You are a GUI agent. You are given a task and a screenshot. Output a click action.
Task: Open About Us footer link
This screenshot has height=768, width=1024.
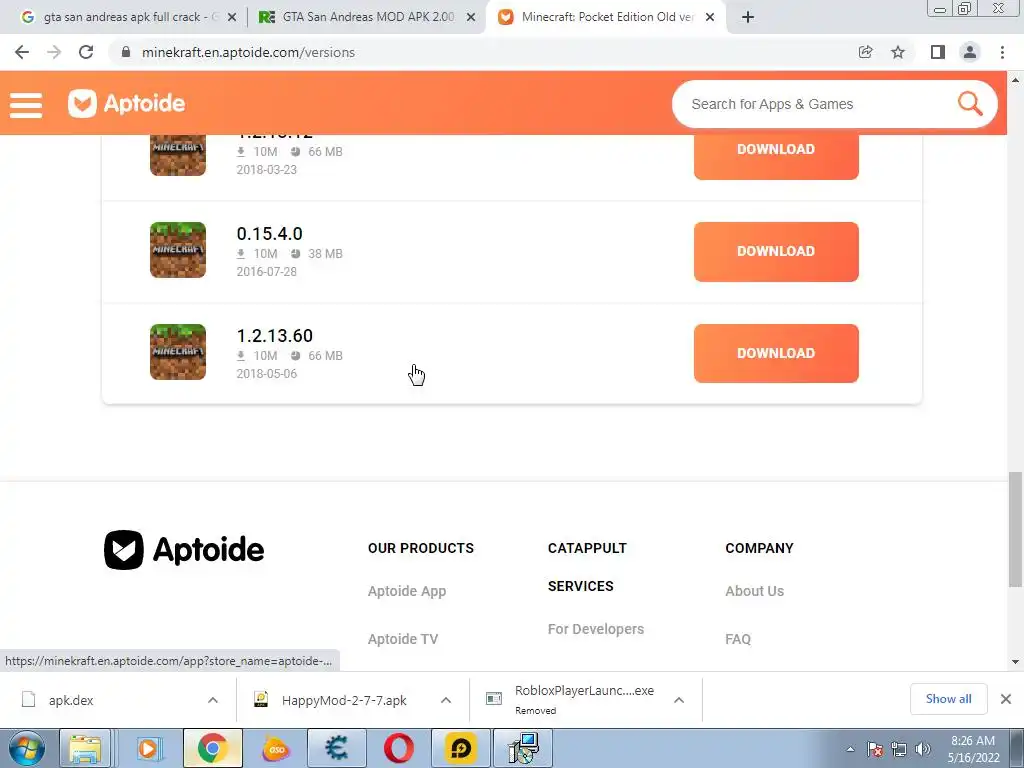point(754,591)
